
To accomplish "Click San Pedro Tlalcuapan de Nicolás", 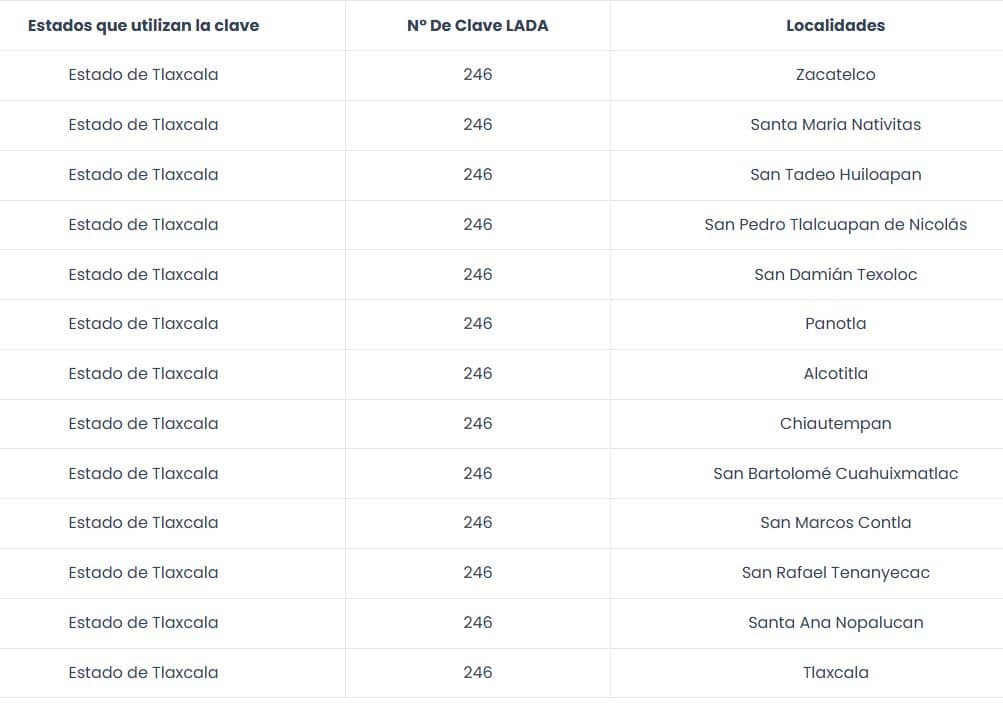I will tap(835, 225).
